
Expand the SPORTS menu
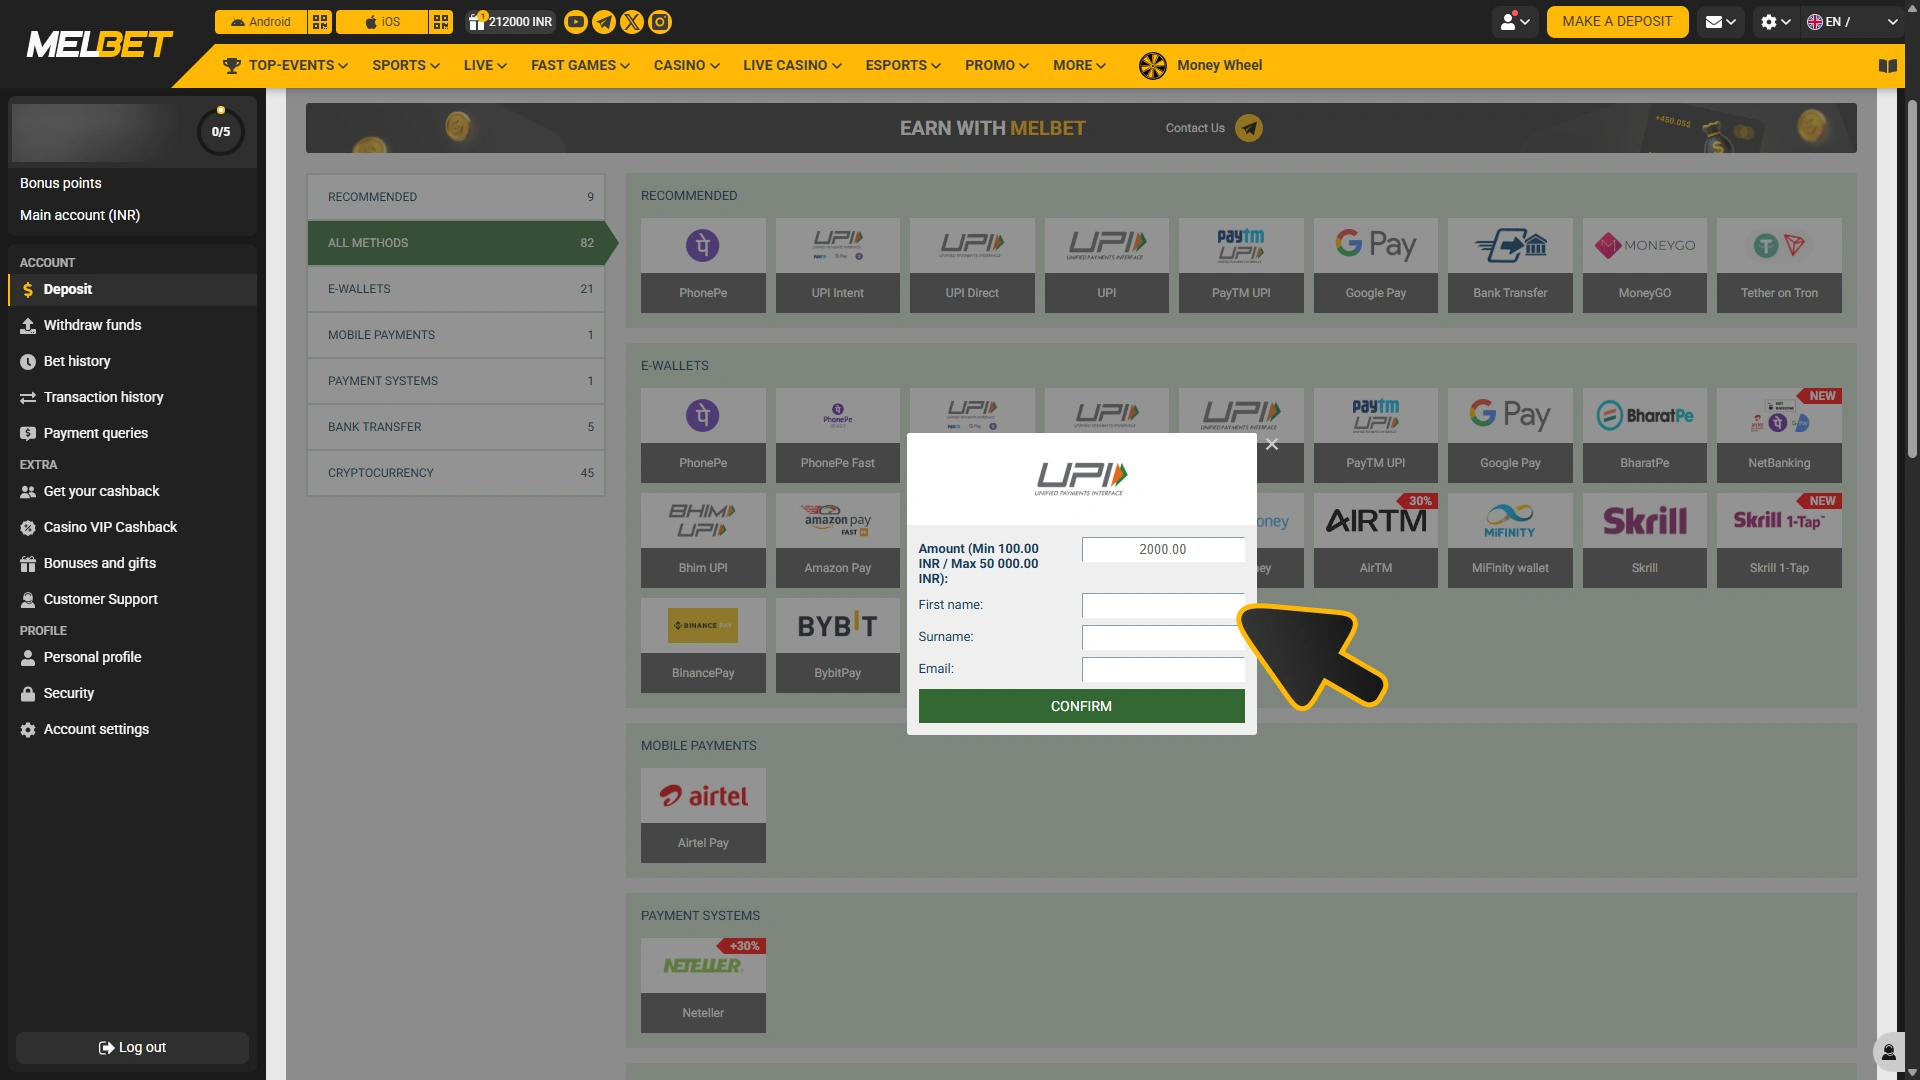(x=406, y=66)
